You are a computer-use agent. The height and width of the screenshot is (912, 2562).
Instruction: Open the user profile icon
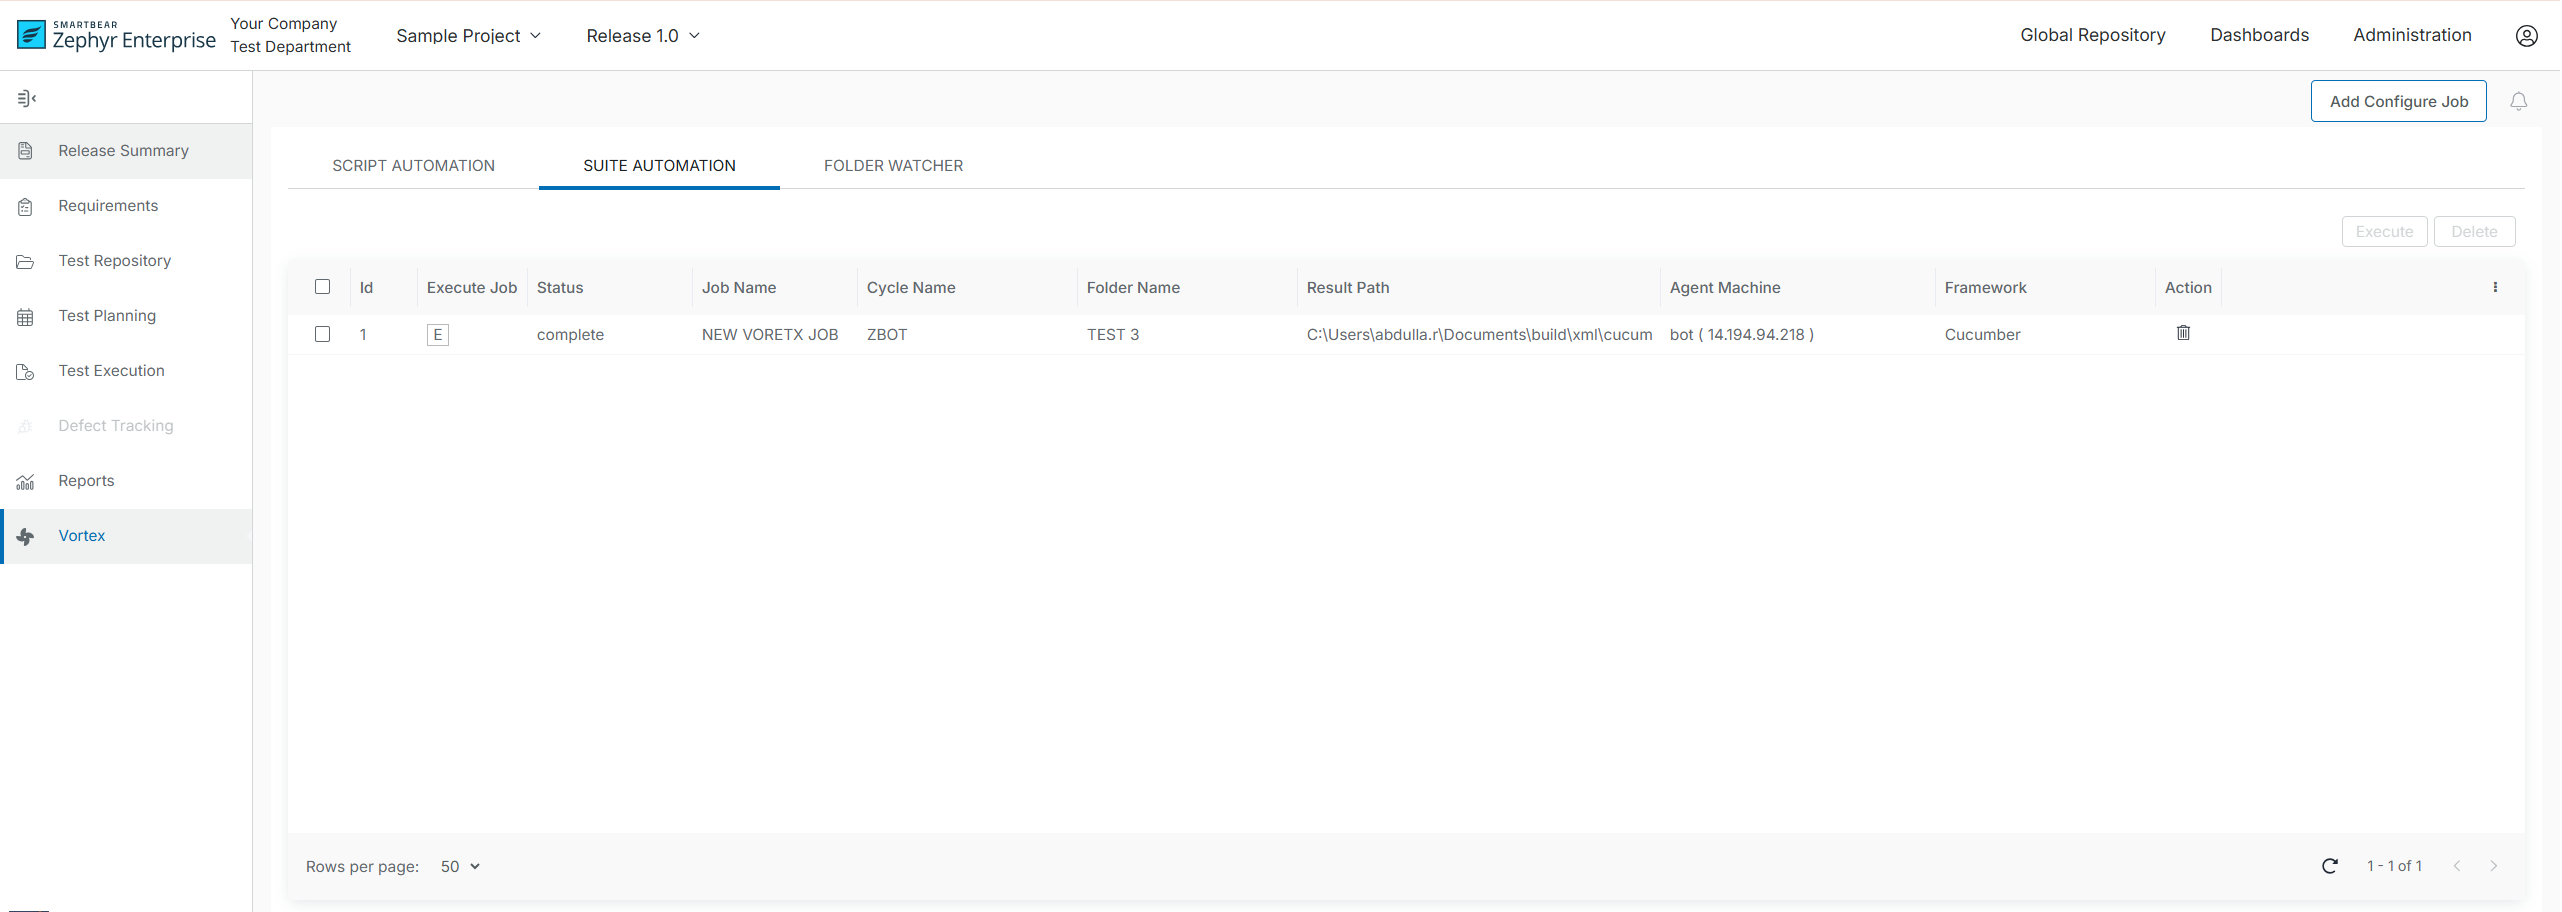pyautogui.click(x=2526, y=36)
